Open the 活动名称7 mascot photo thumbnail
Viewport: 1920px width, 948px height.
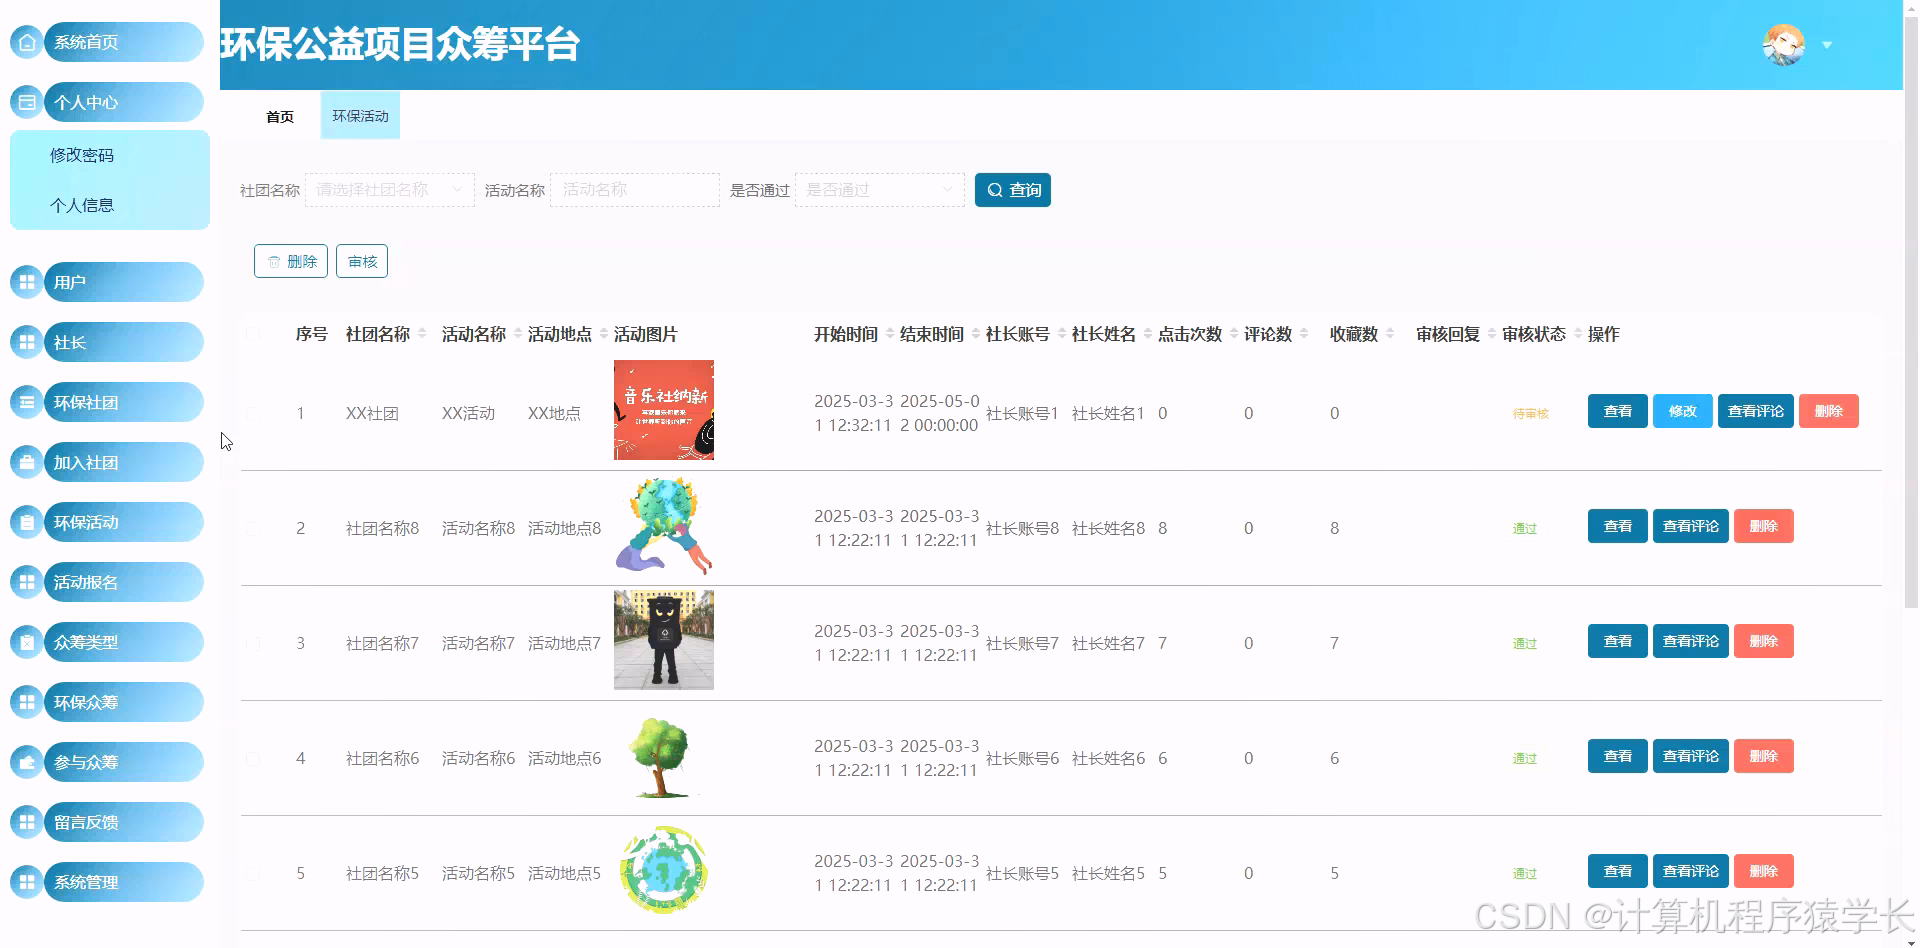[x=664, y=640]
